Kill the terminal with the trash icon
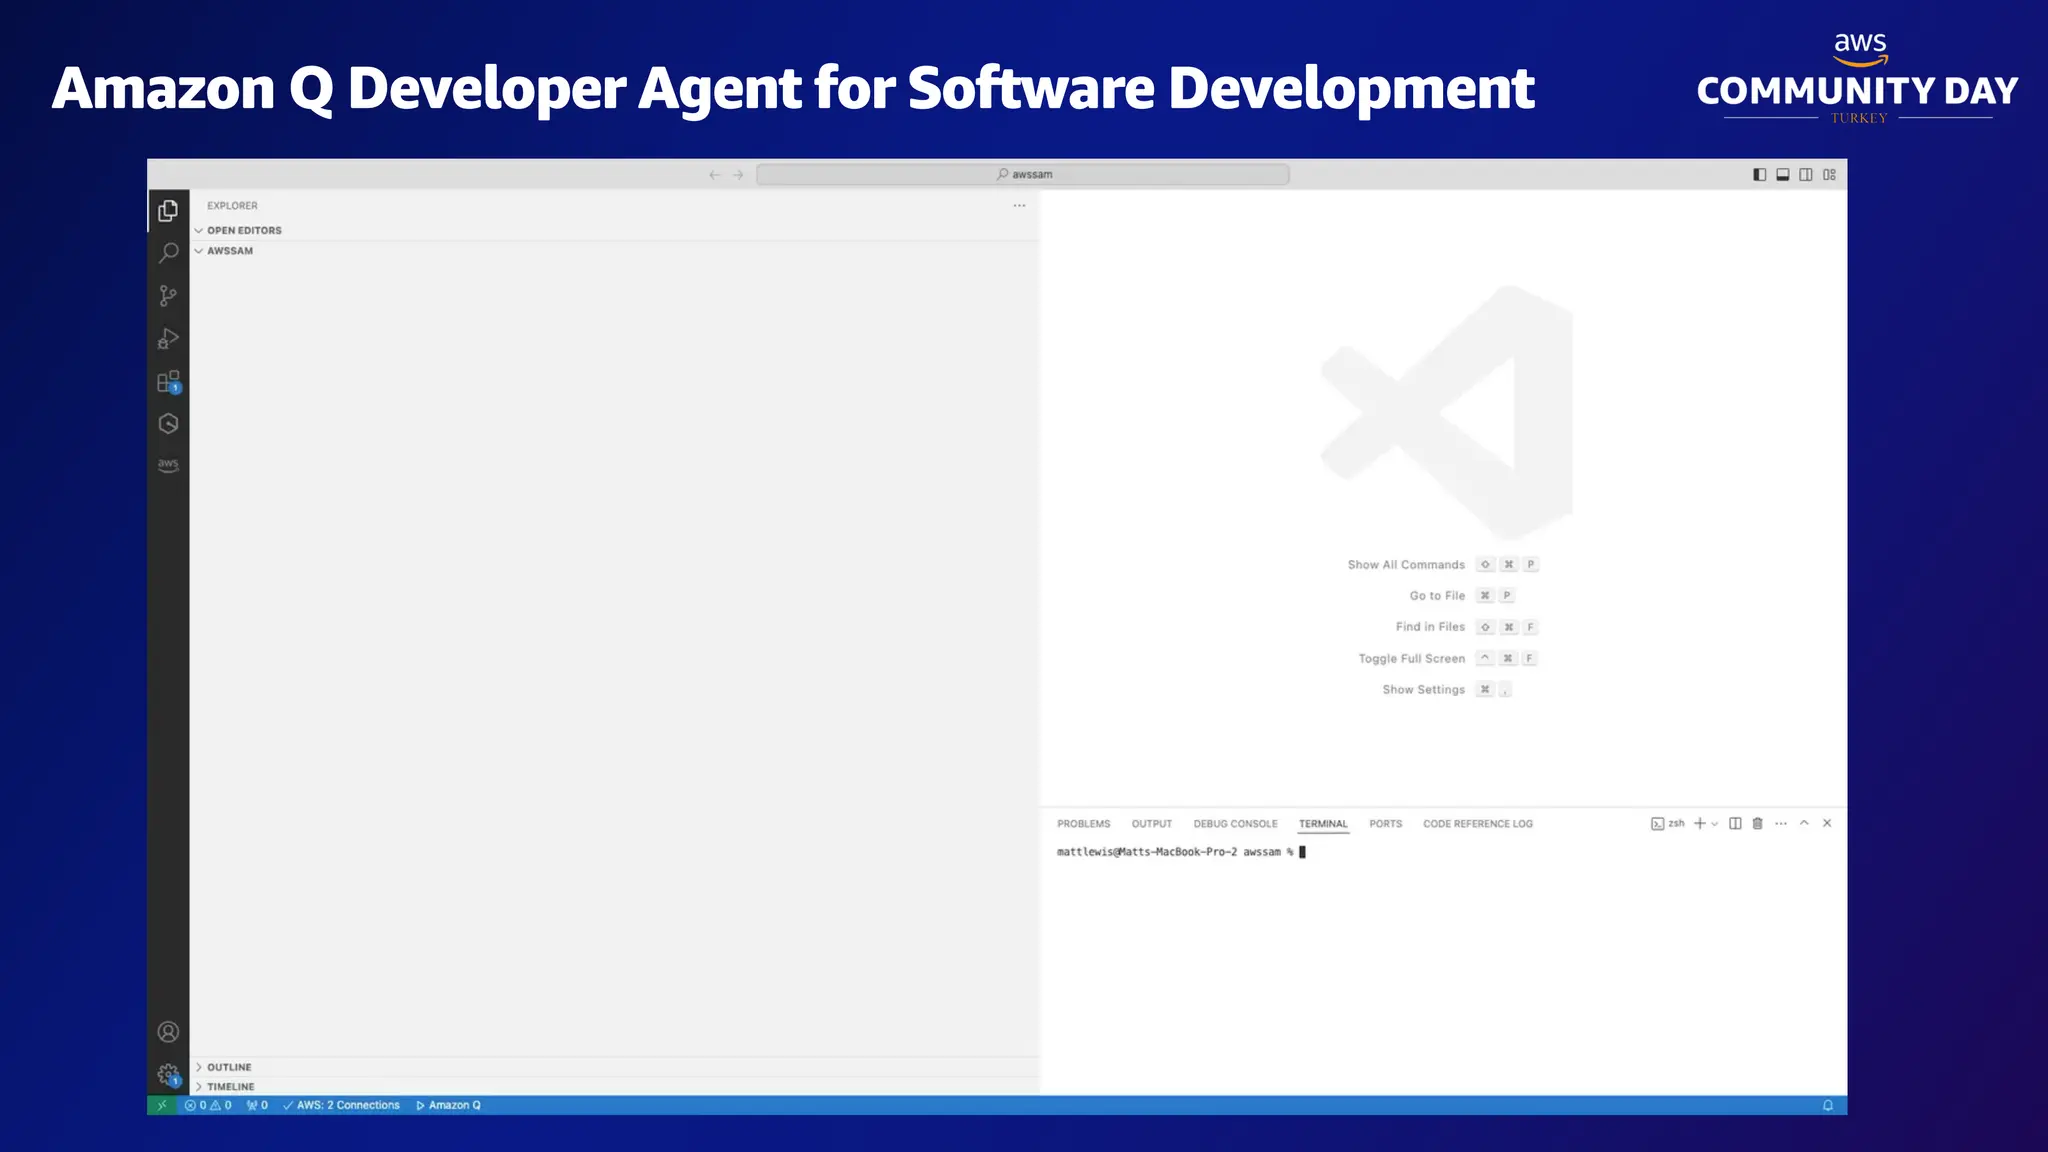Viewport: 2048px width, 1152px height. pos(1758,824)
